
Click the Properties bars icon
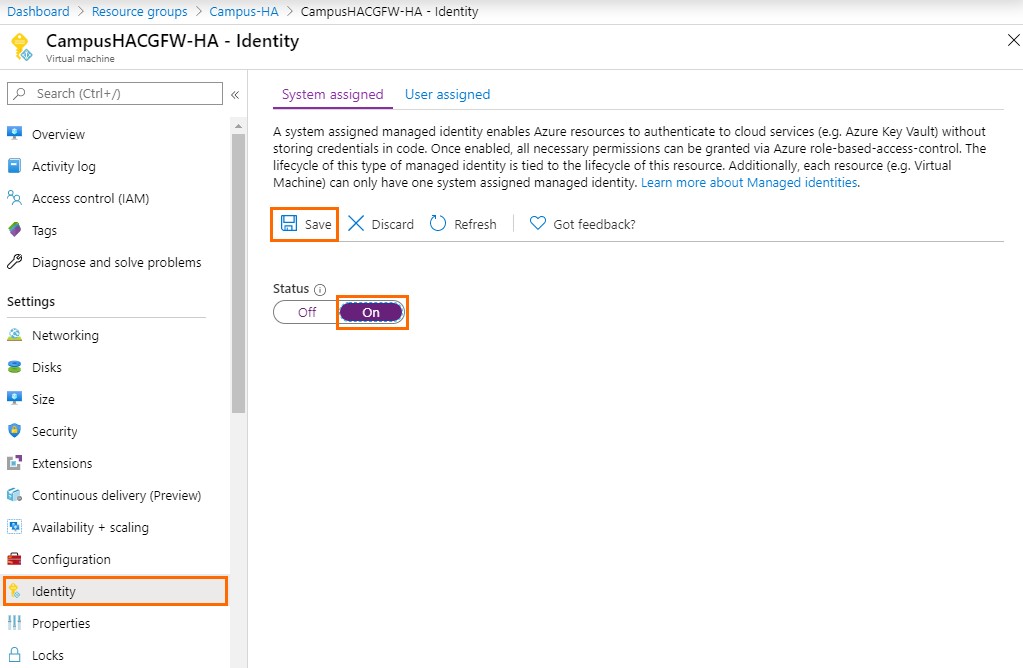click(x=14, y=622)
